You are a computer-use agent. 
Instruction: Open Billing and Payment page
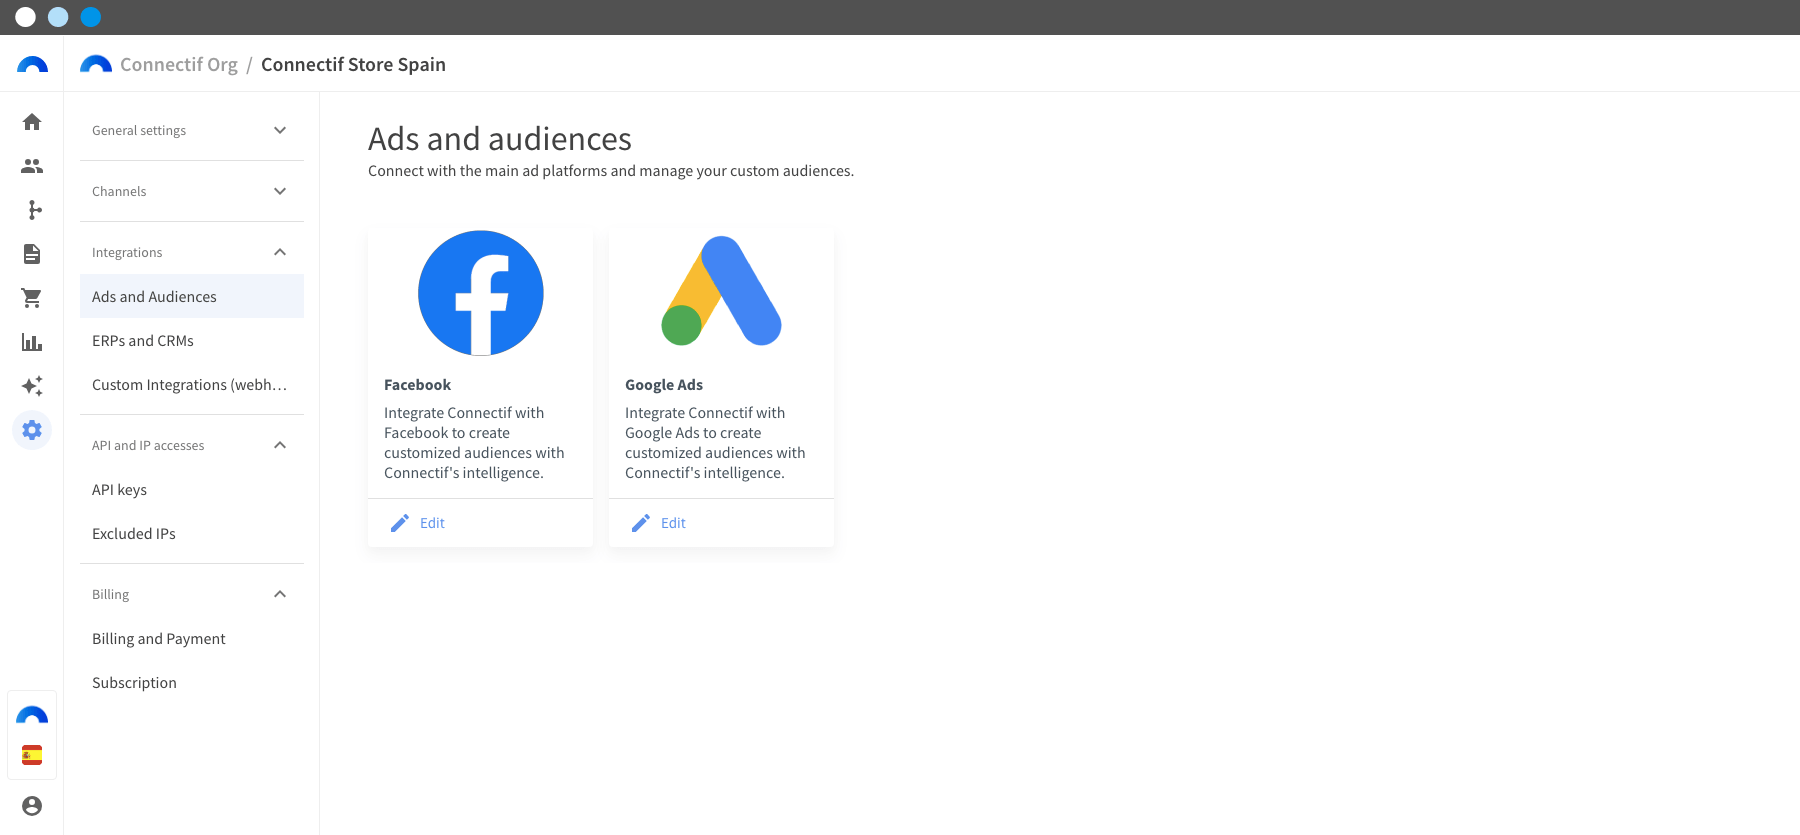point(192,639)
